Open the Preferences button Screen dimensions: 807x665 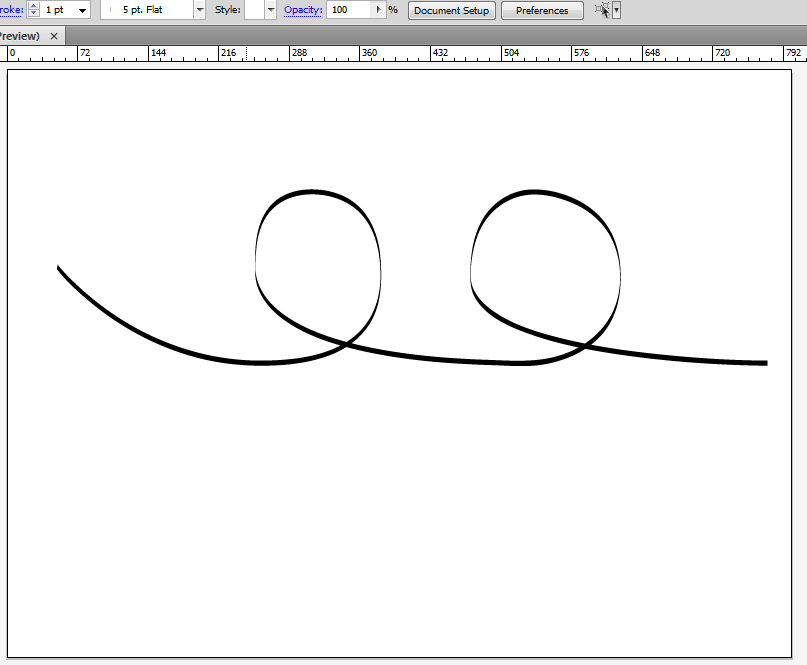pos(542,10)
